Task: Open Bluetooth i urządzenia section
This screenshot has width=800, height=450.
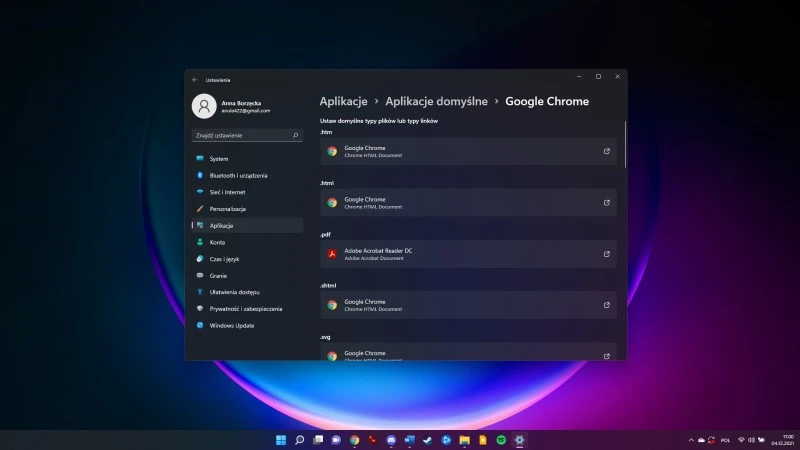Action: pos(247,176)
